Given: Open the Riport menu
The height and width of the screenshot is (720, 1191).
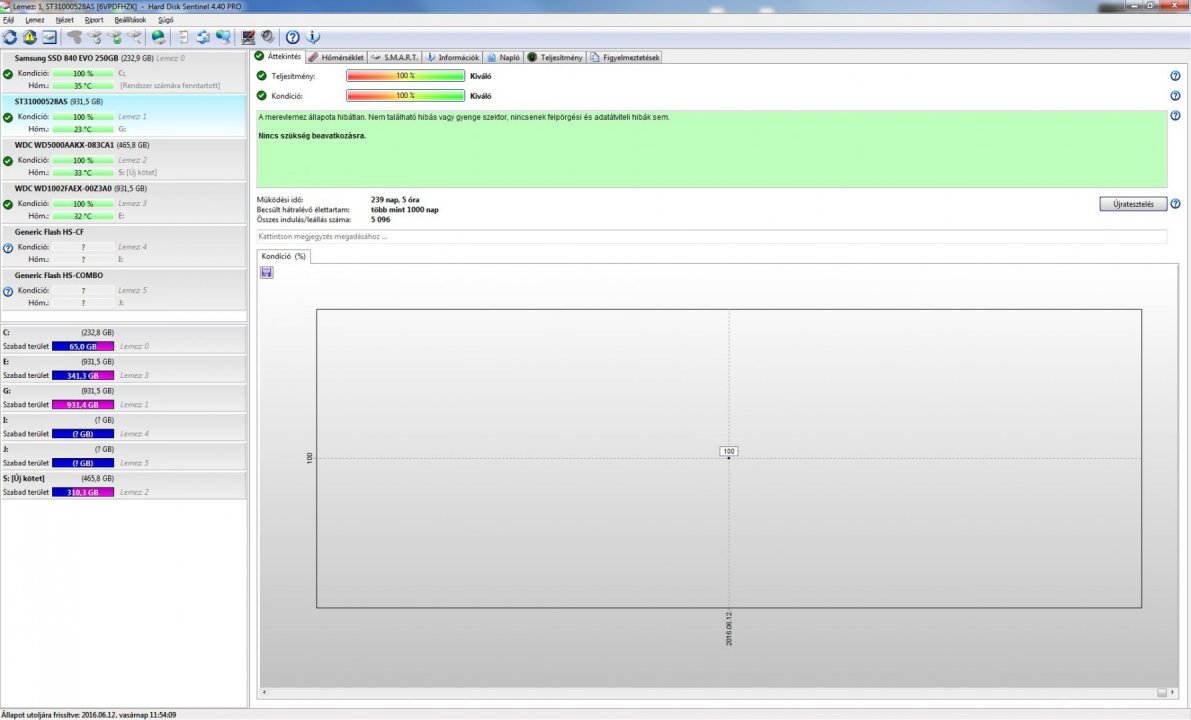Looking at the screenshot, I should (93, 20).
